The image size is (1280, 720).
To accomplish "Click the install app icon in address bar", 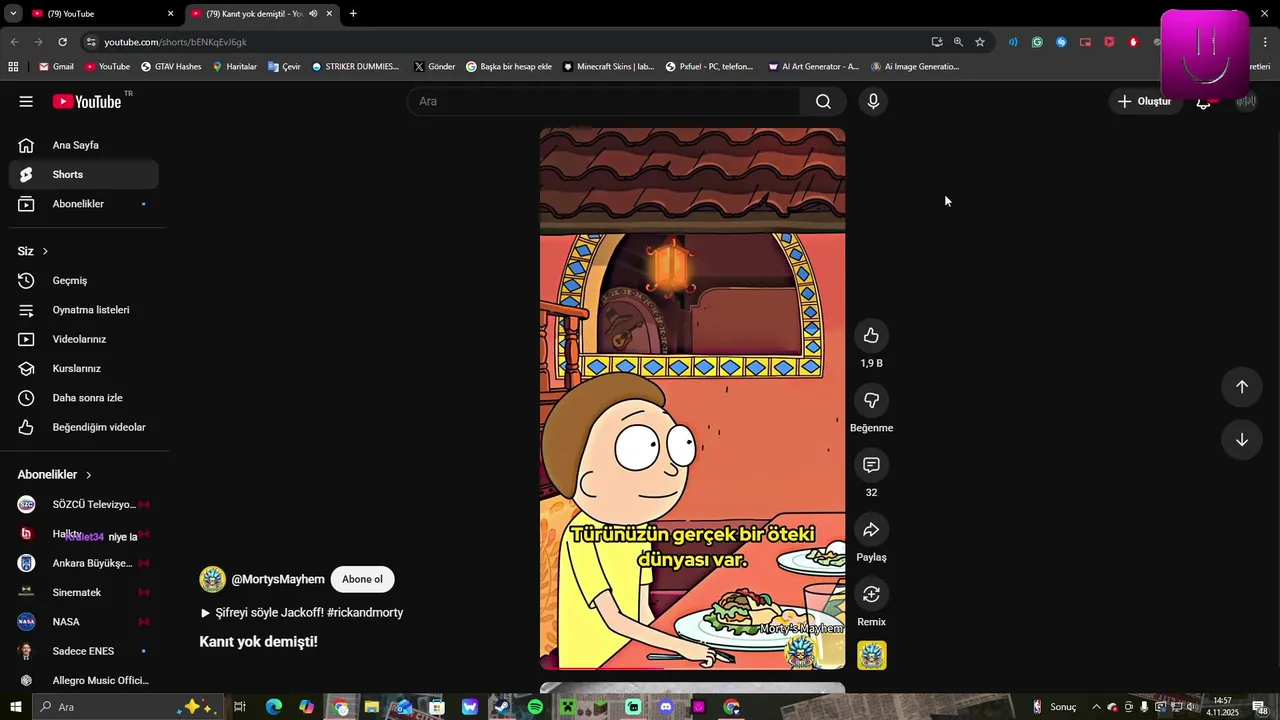I will [x=936, y=42].
